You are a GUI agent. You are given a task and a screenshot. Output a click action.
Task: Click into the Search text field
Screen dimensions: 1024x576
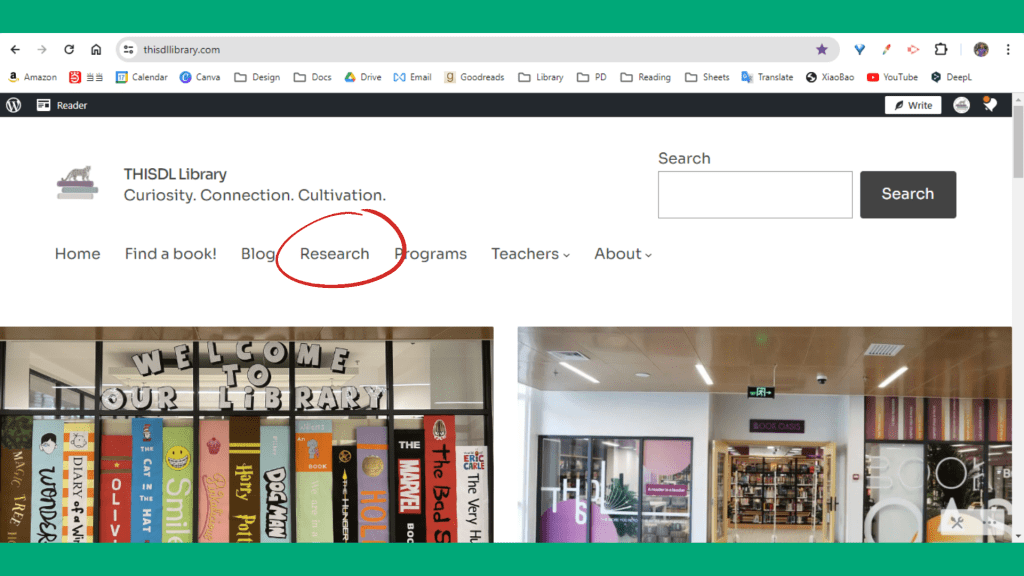(754, 194)
